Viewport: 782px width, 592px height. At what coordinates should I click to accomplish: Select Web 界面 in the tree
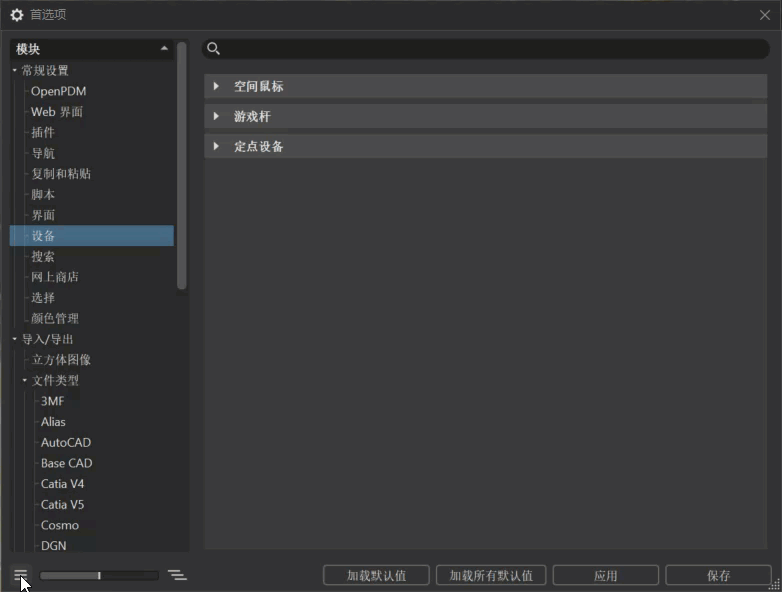57,112
